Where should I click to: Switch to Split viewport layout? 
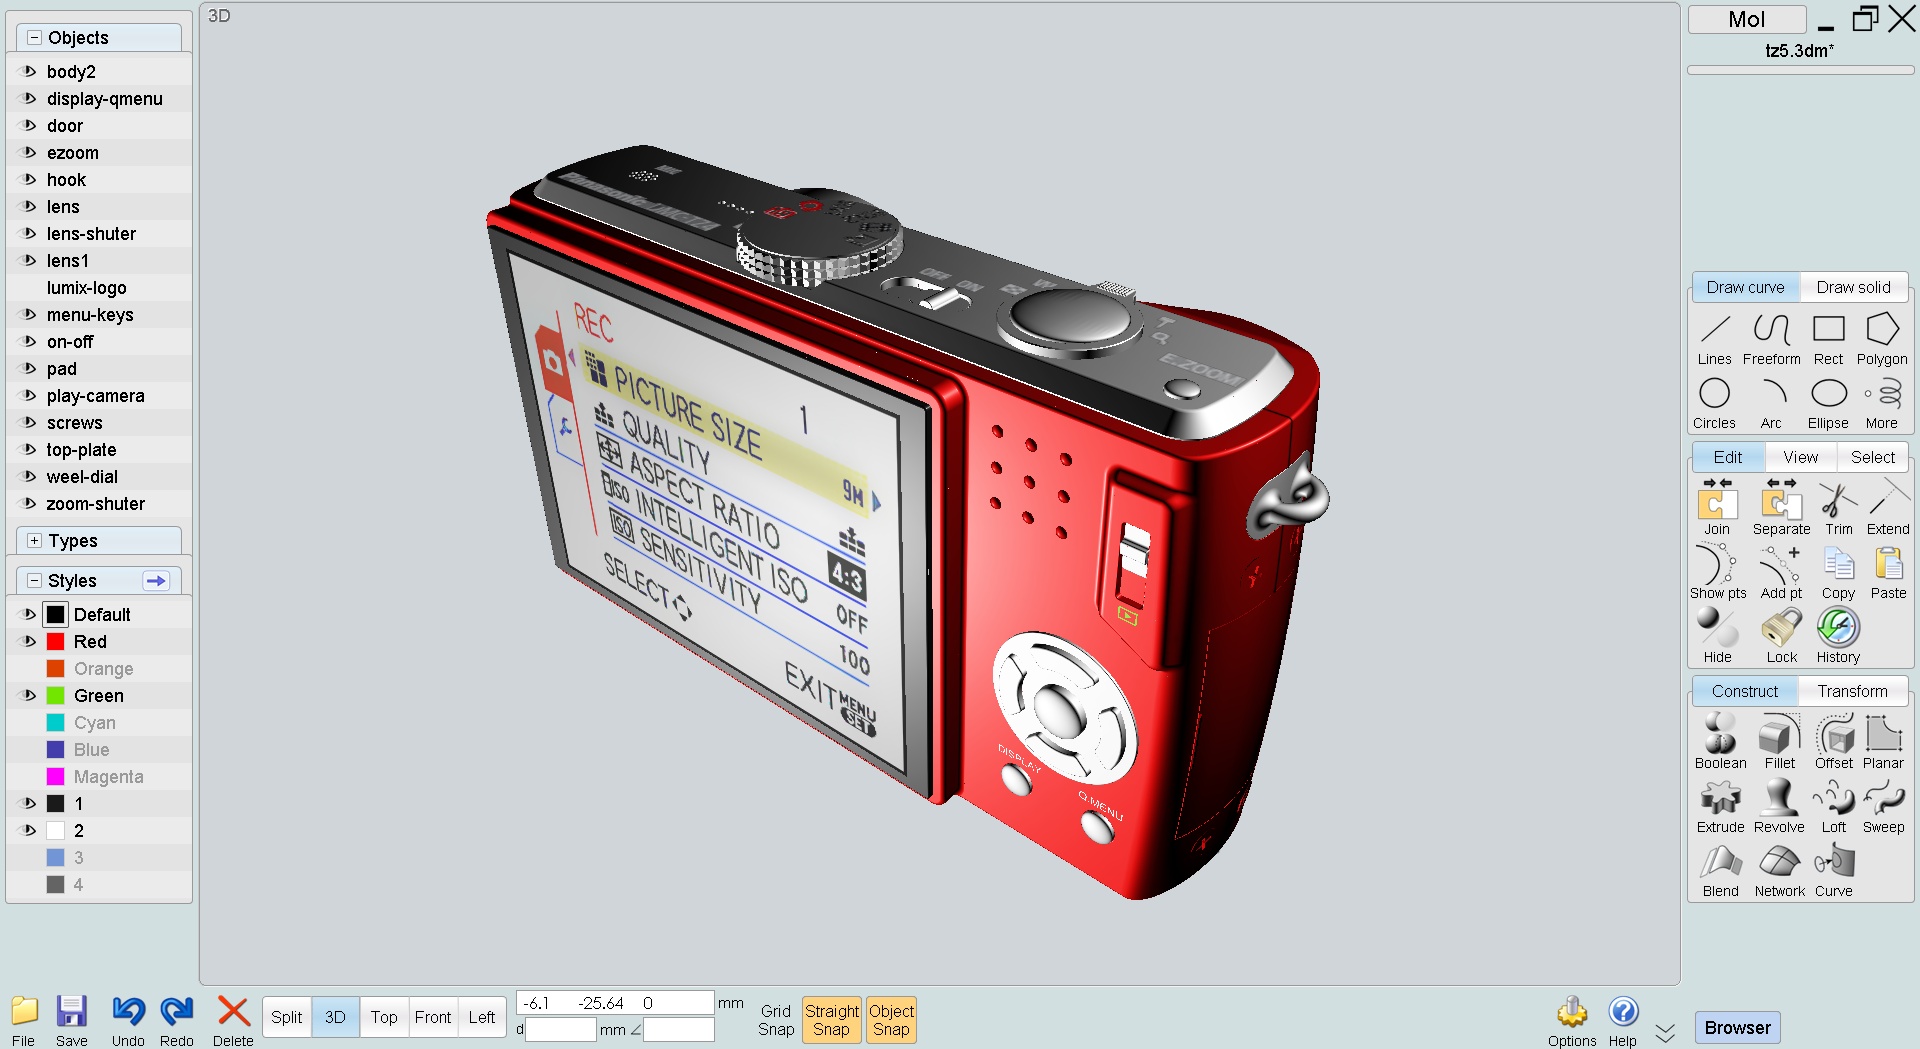coord(286,1017)
